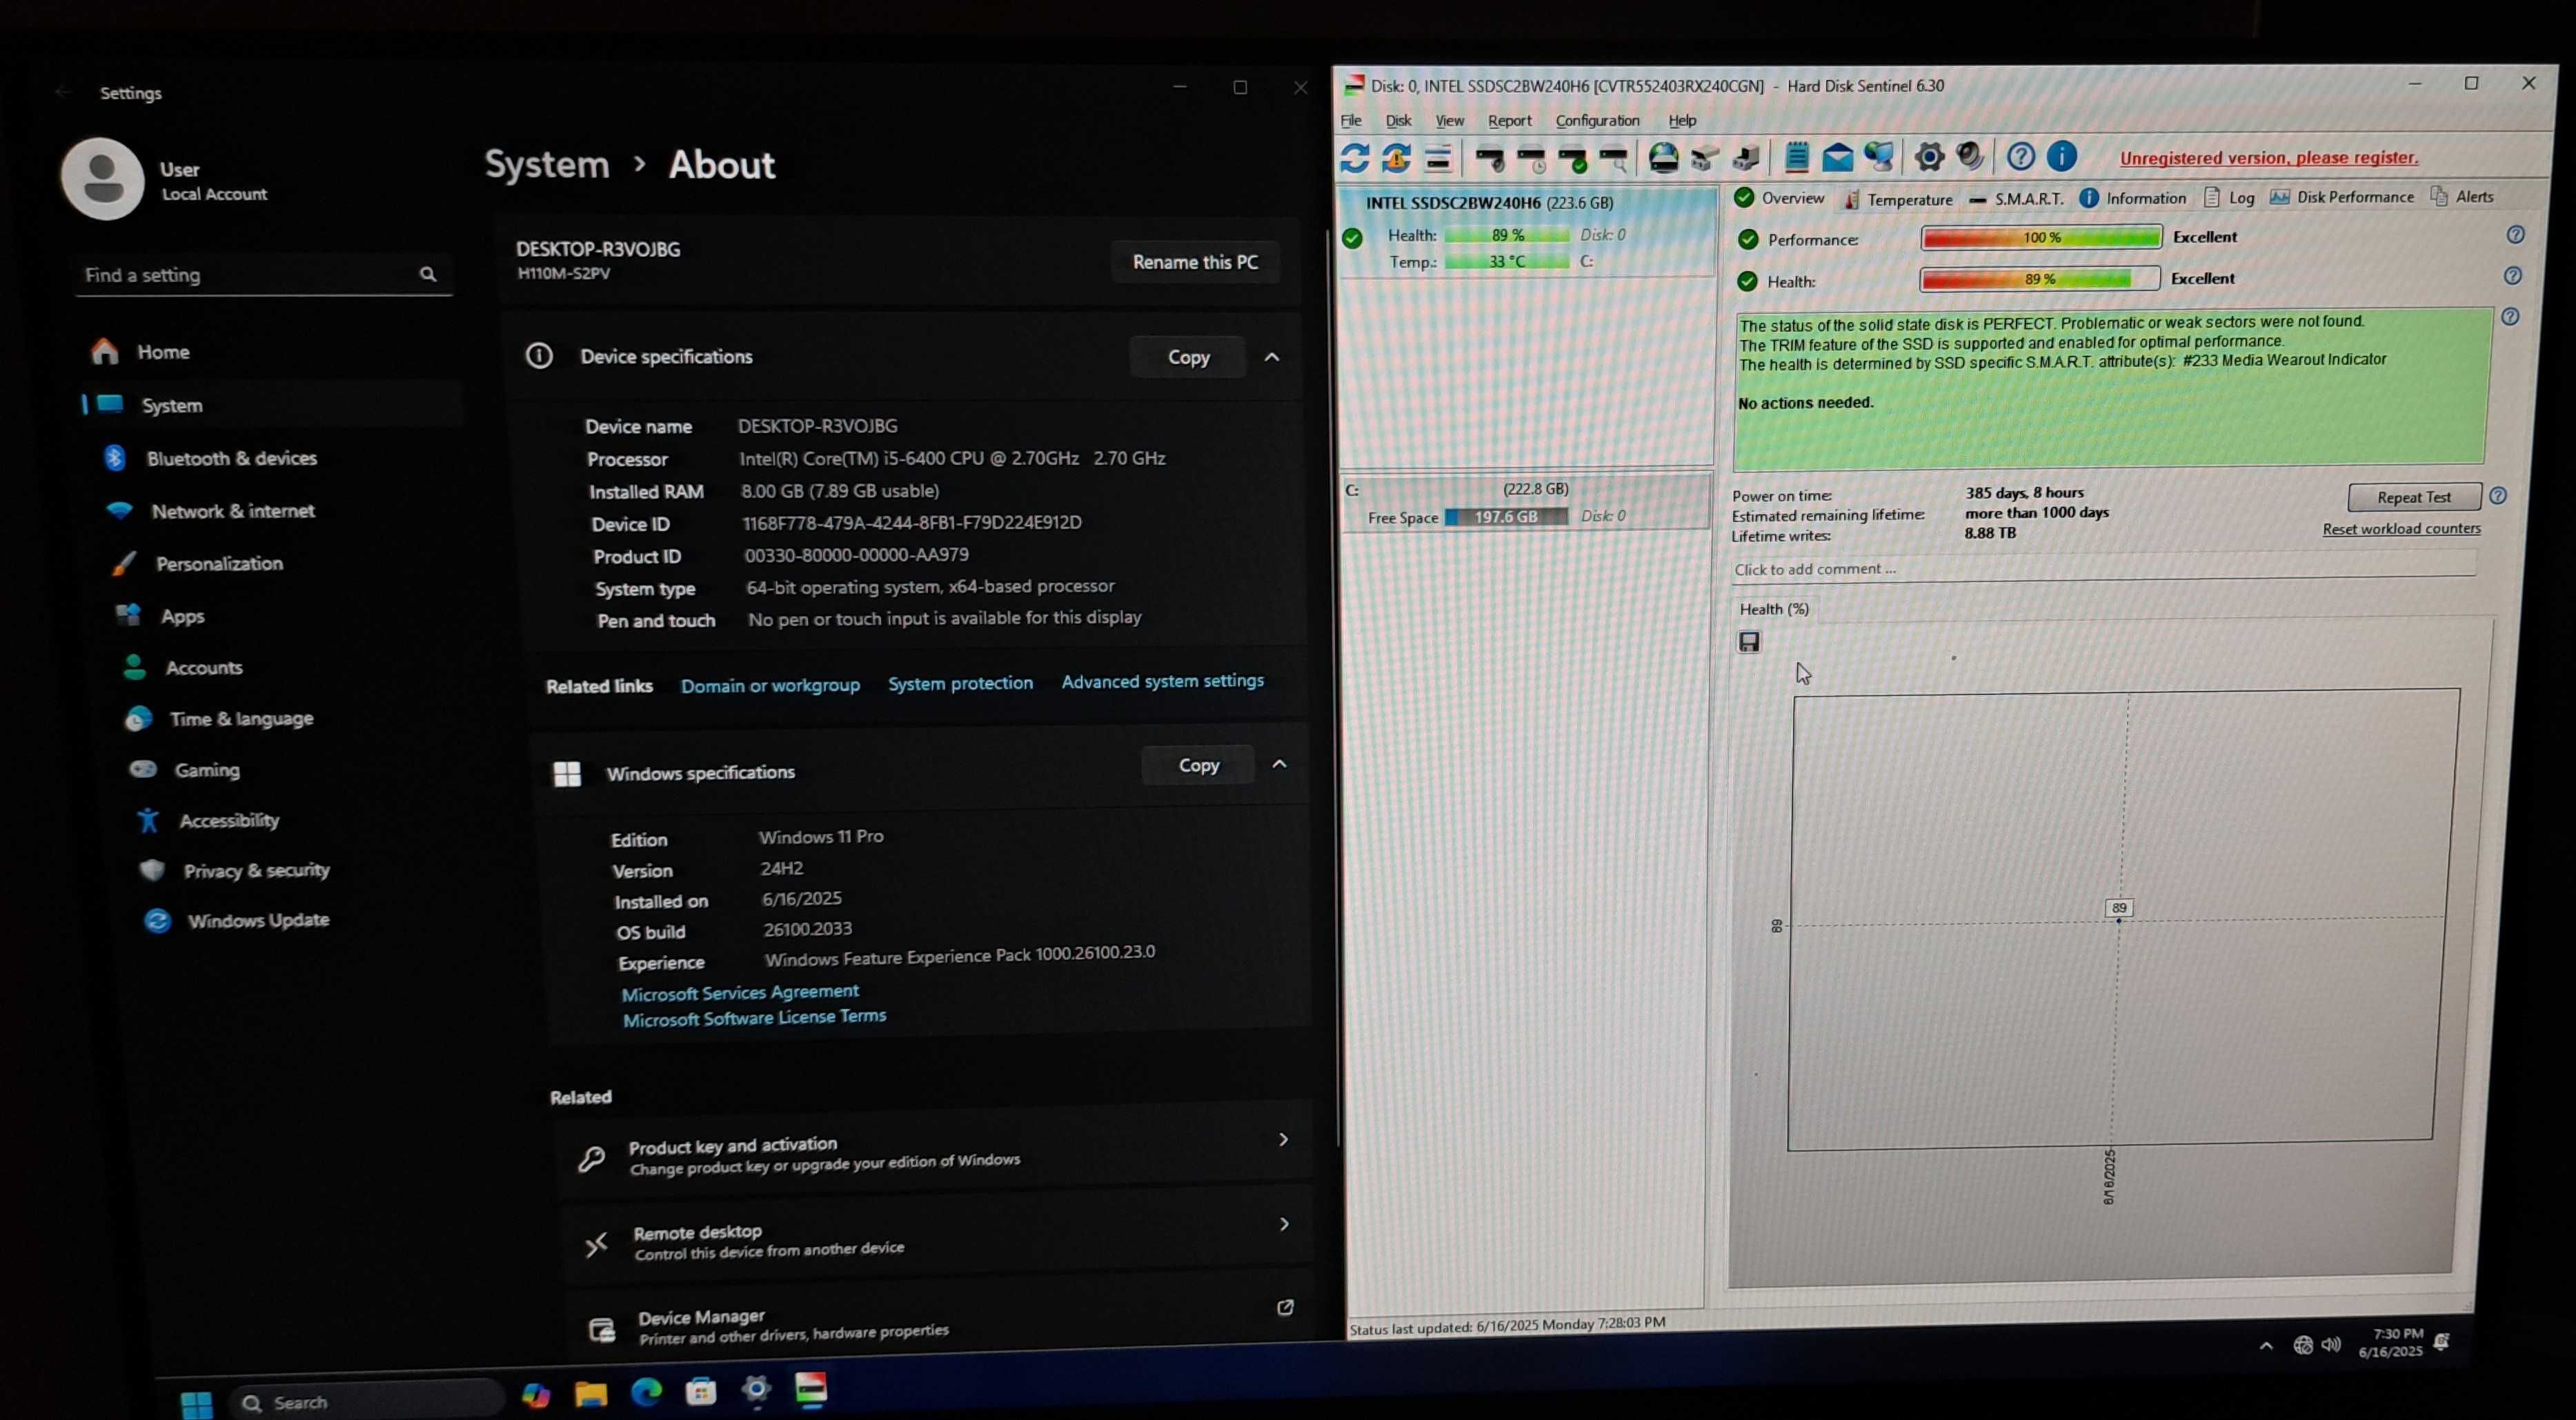2576x1420 pixels.
Task: Collapse the Windows specifications section
Action: 1279,764
